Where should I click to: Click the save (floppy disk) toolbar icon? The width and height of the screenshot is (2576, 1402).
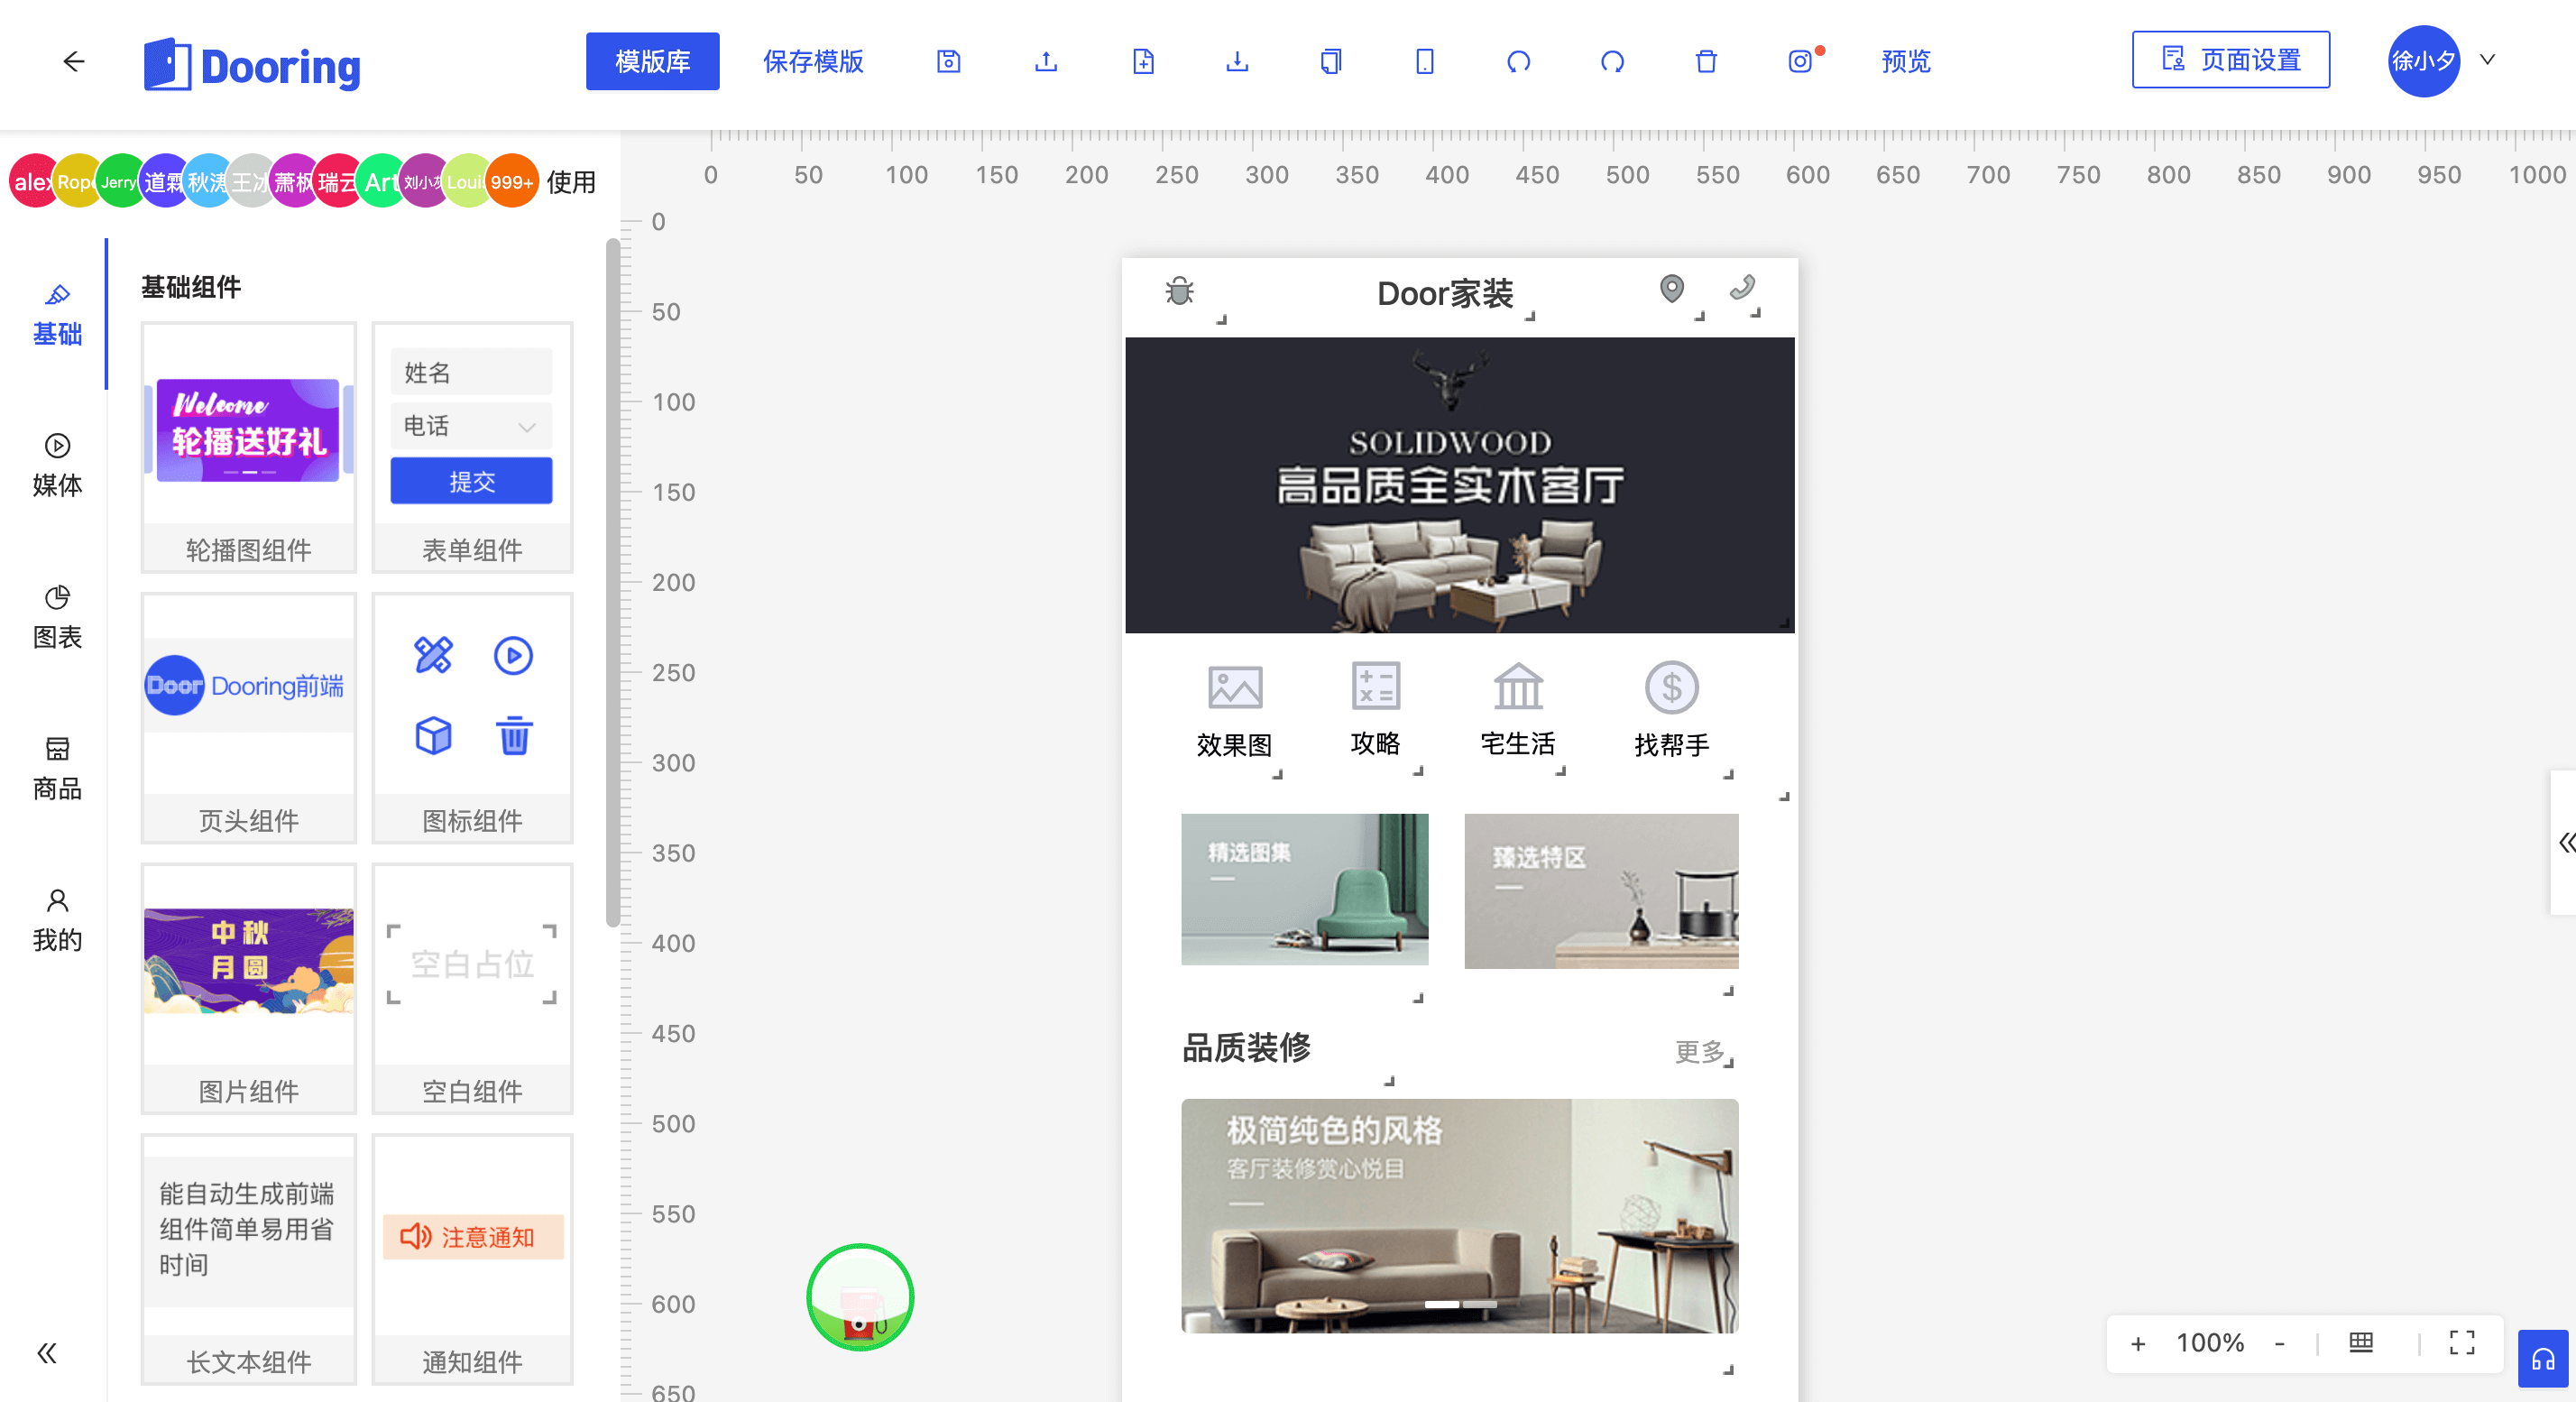point(948,62)
